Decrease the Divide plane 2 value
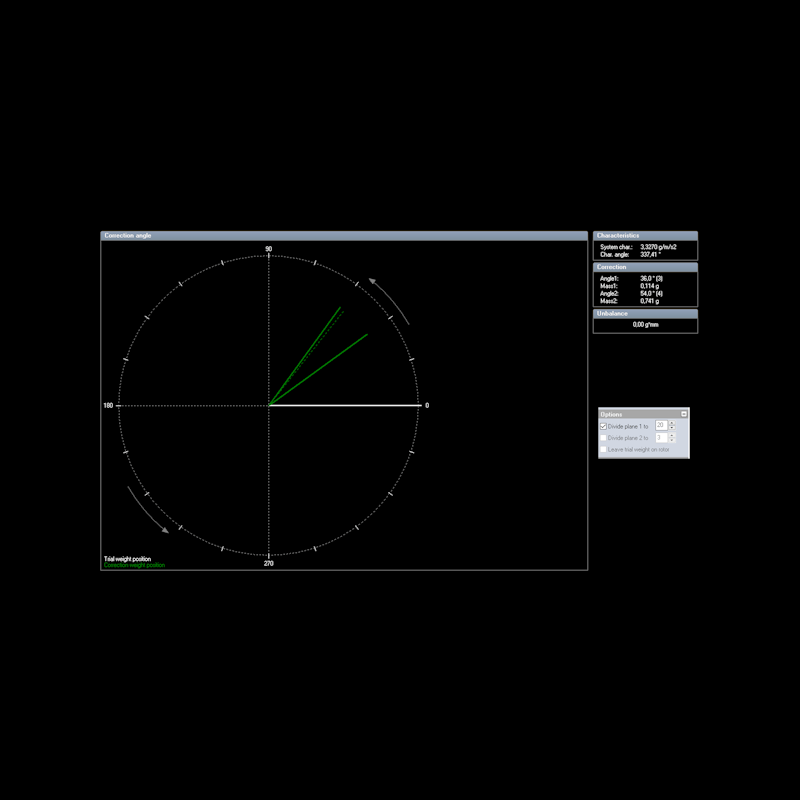800x800 pixels. pos(672,440)
